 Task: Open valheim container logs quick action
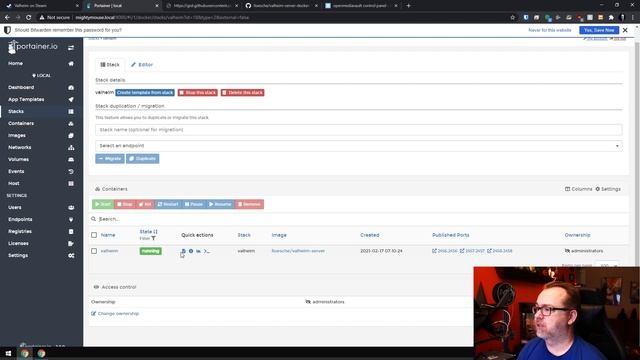pyautogui.click(x=183, y=251)
